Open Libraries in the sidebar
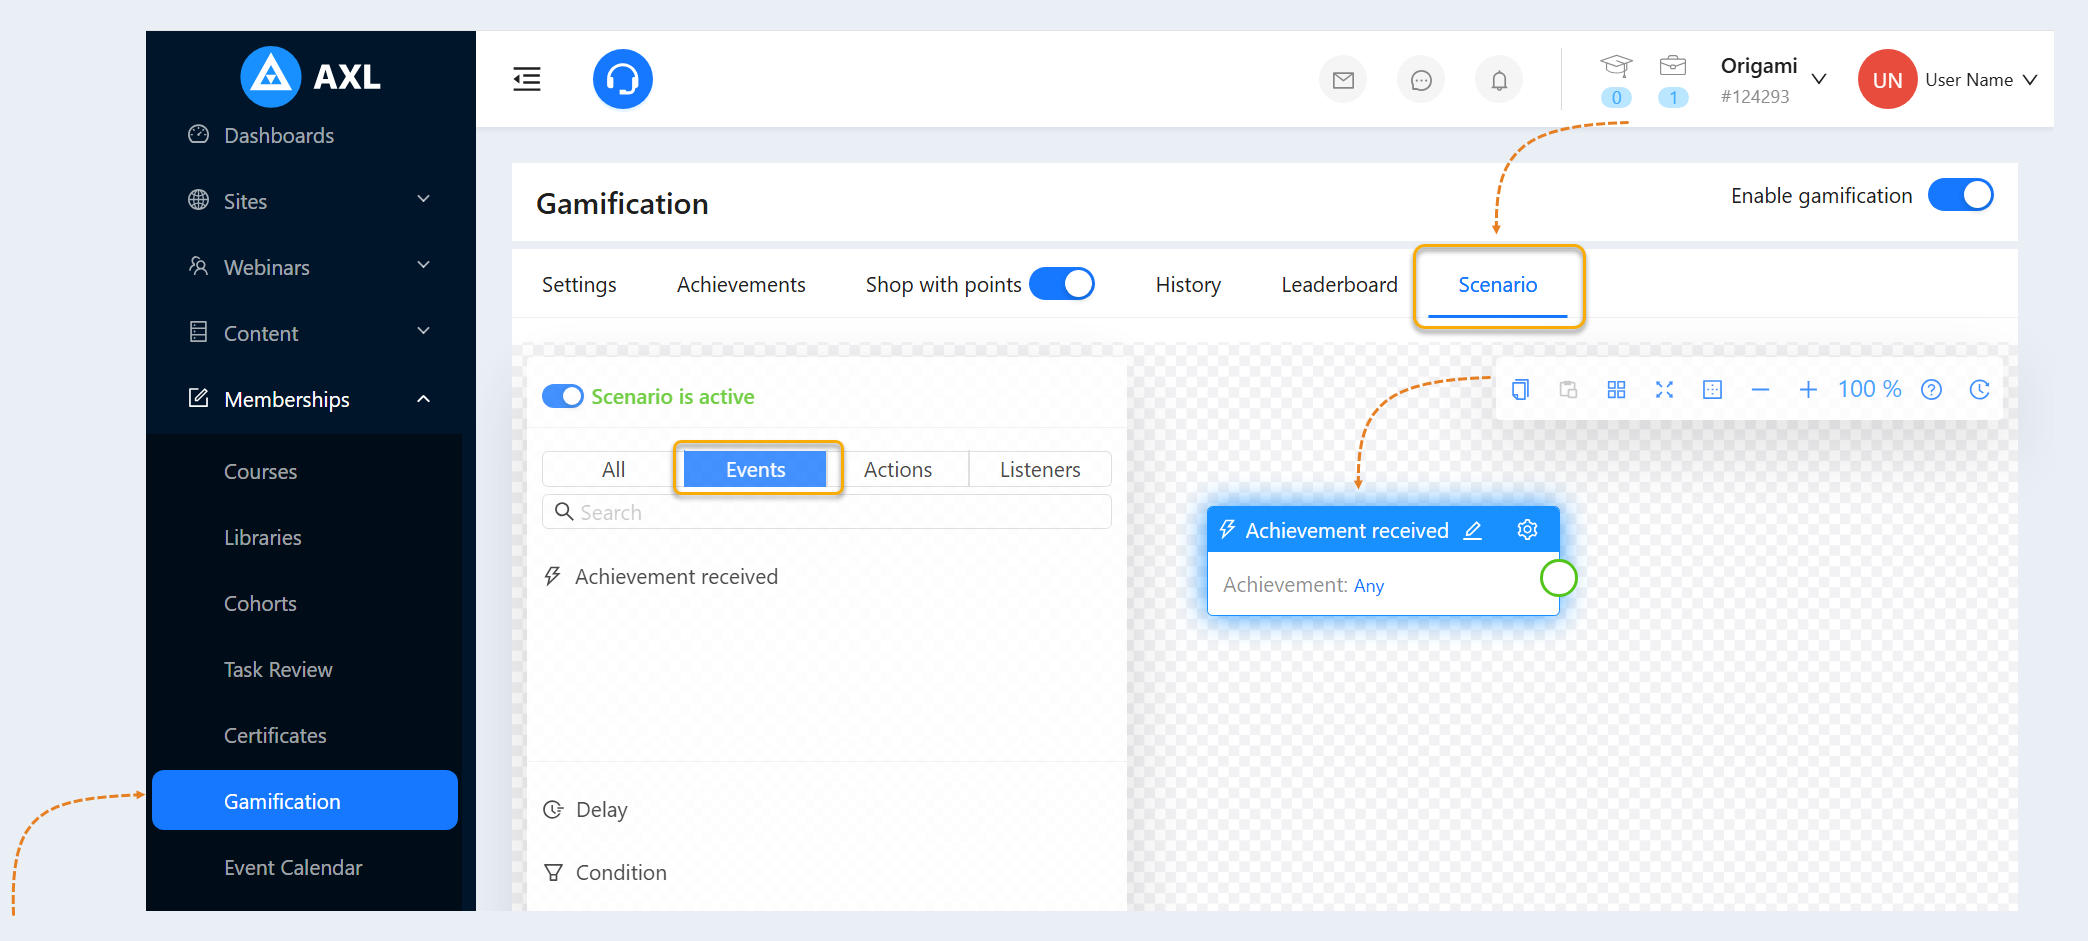 [262, 537]
